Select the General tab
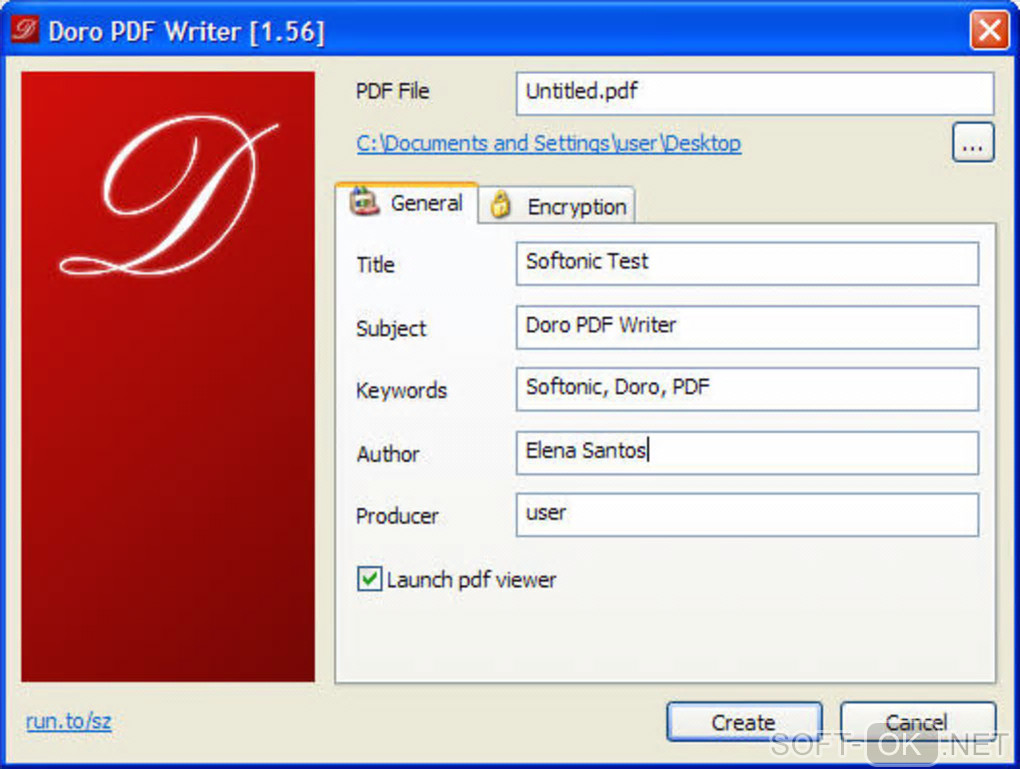This screenshot has width=1020, height=769. [x=407, y=203]
